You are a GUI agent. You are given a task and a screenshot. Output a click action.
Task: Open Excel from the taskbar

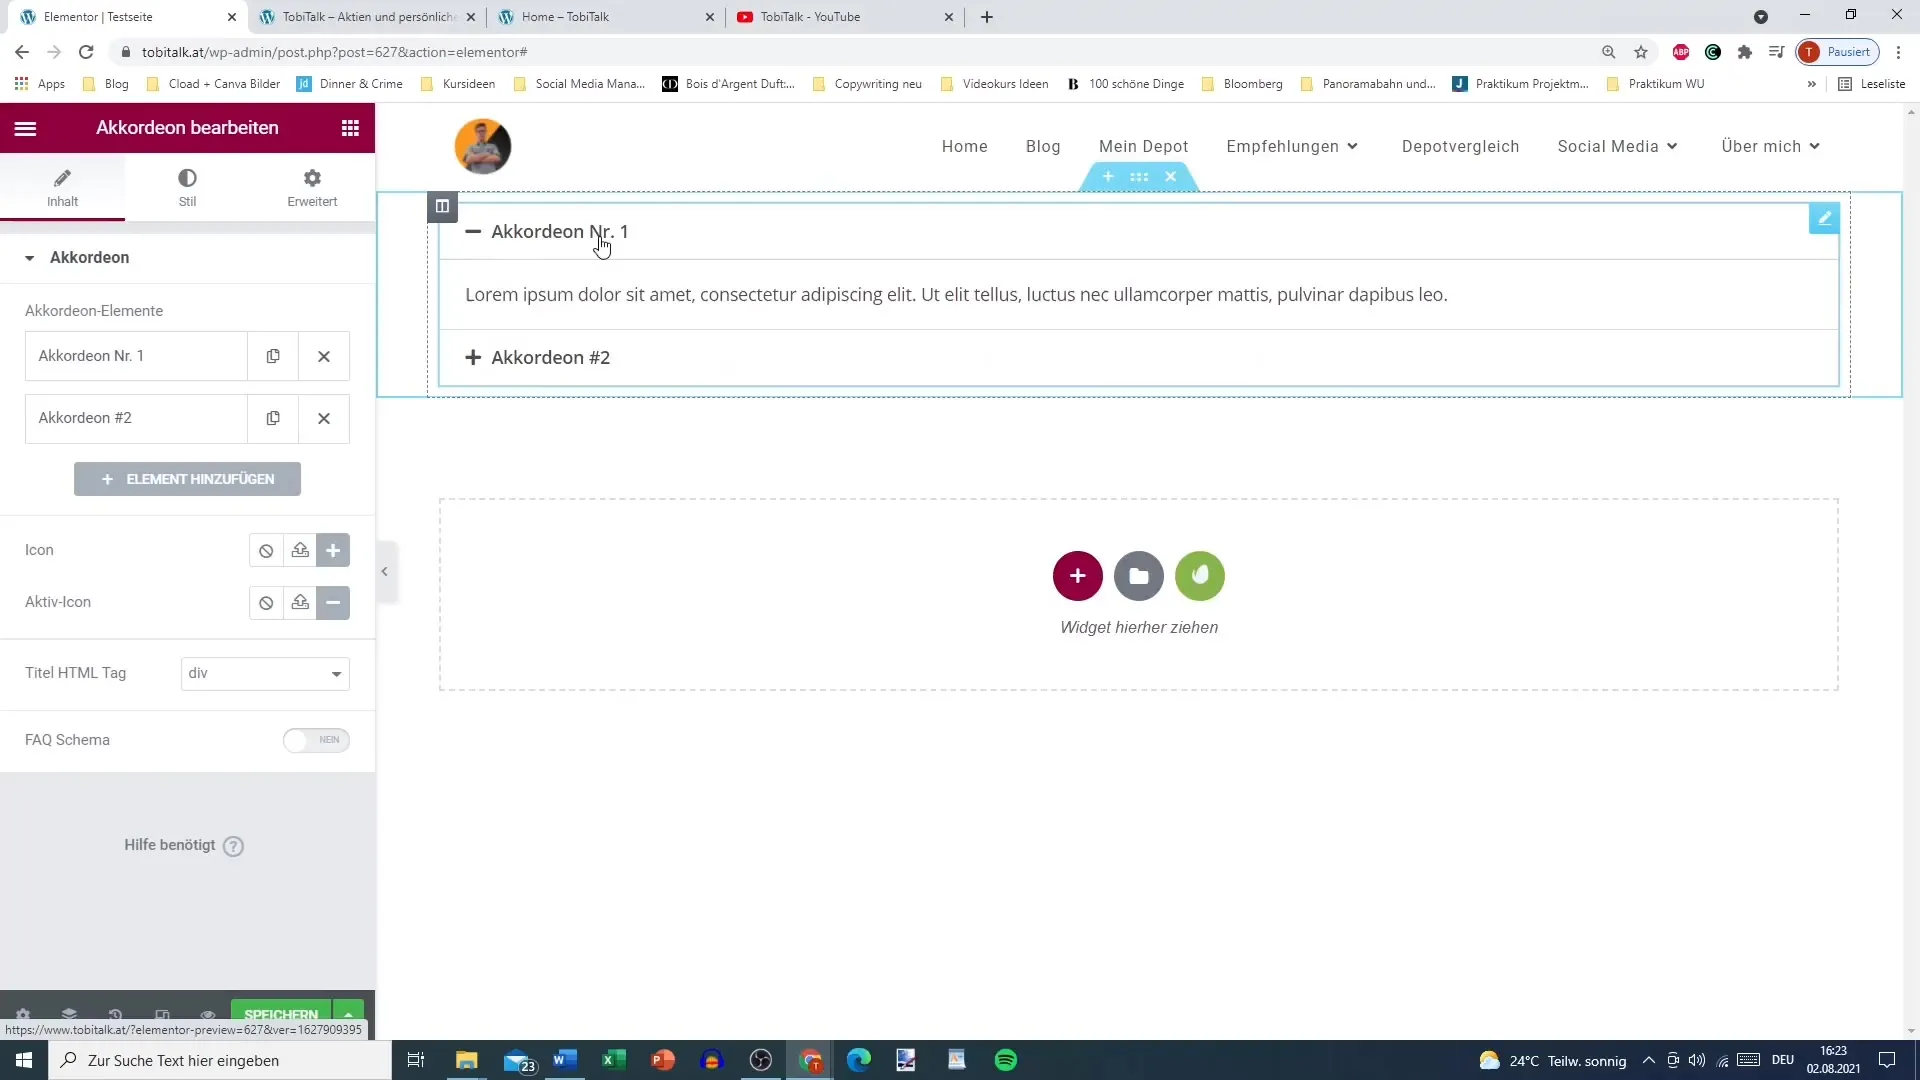pyautogui.click(x=613, y=1060)
